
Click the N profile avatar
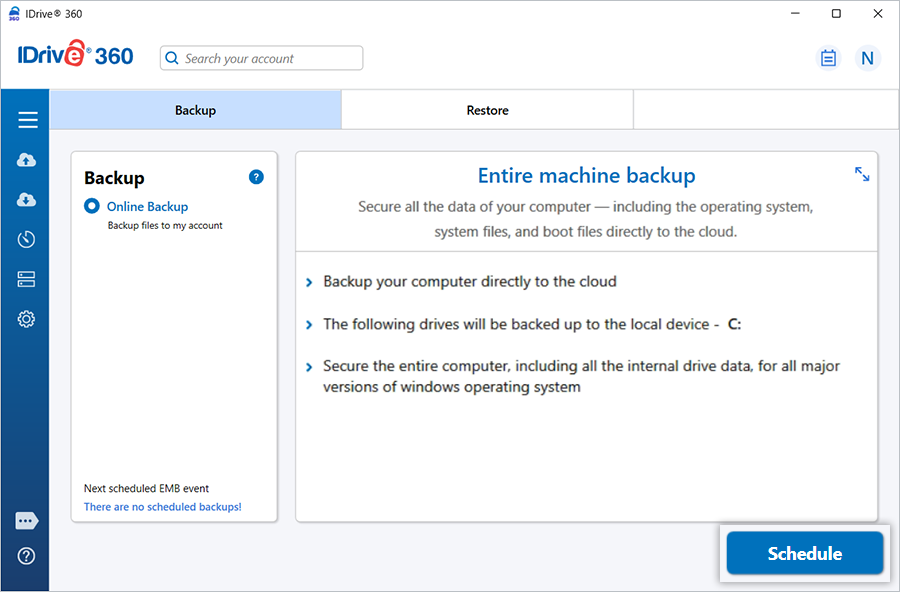pyautogui.click(x=867, y=58)
